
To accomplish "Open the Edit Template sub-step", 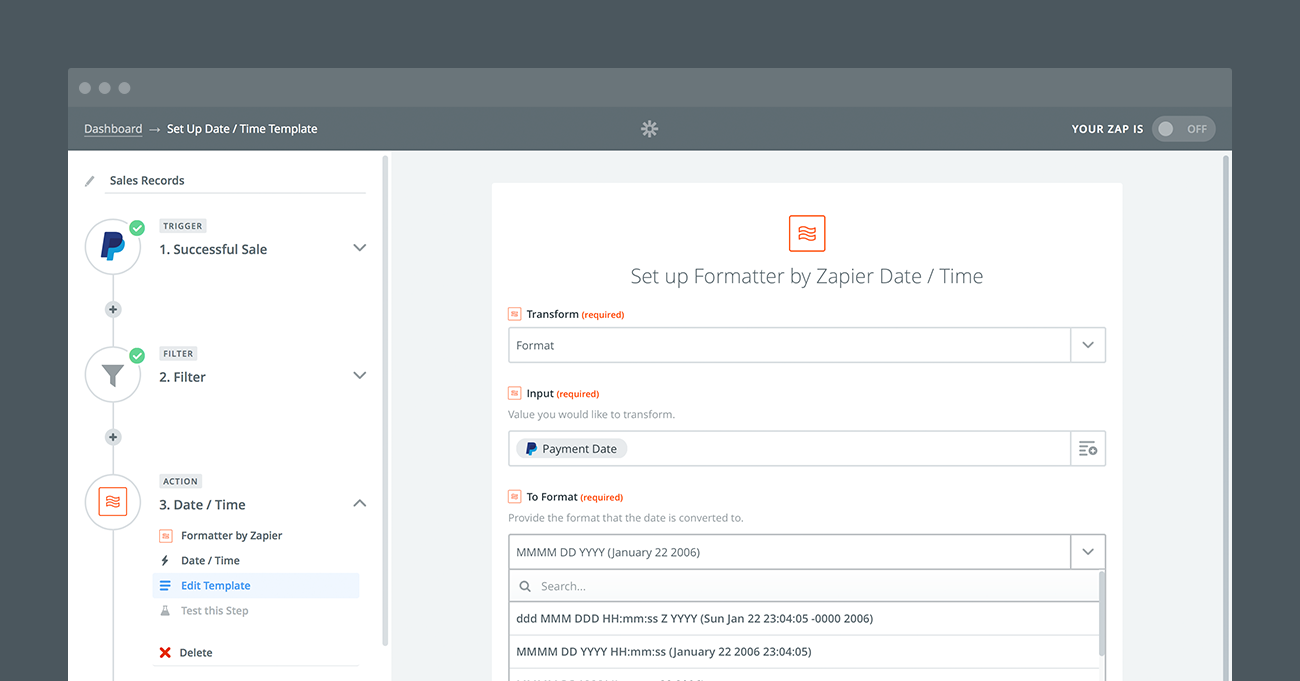I will pos(256,586).
